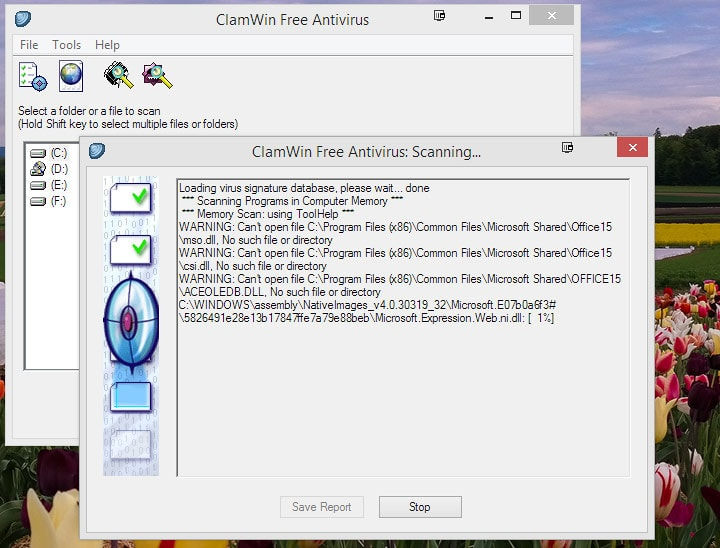Click 'Select a folder or a file to scan' label
The image size is (720, 548).
[89, 111]
